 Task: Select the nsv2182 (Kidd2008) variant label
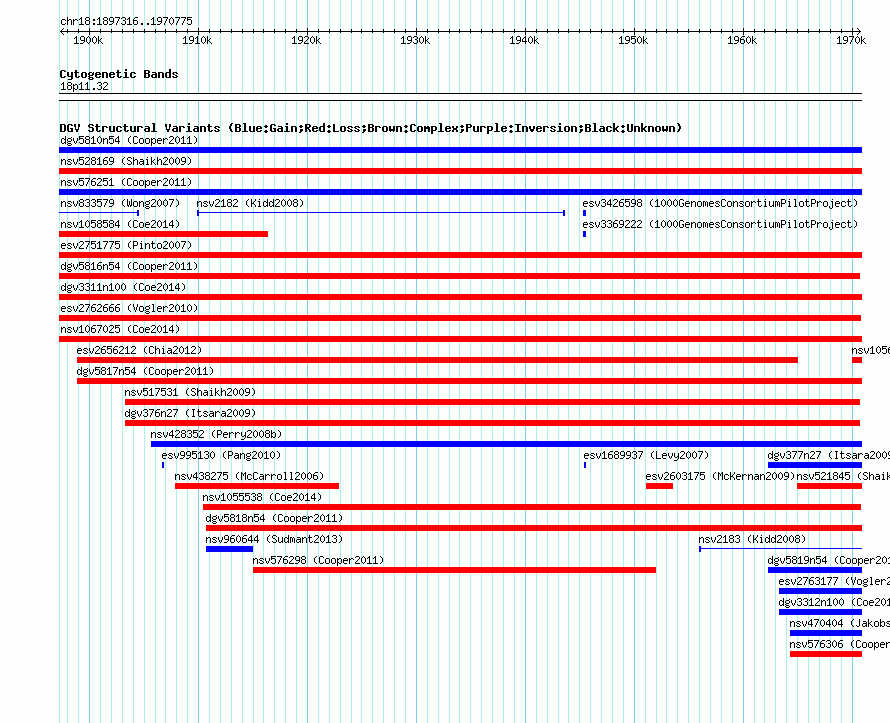click(x=250, y=203)
